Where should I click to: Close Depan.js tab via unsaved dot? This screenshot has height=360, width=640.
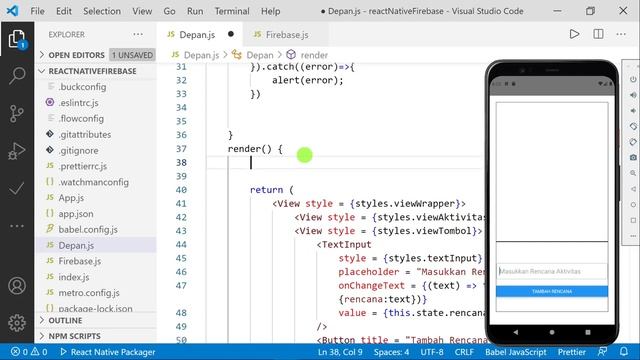tap(231, 34)
